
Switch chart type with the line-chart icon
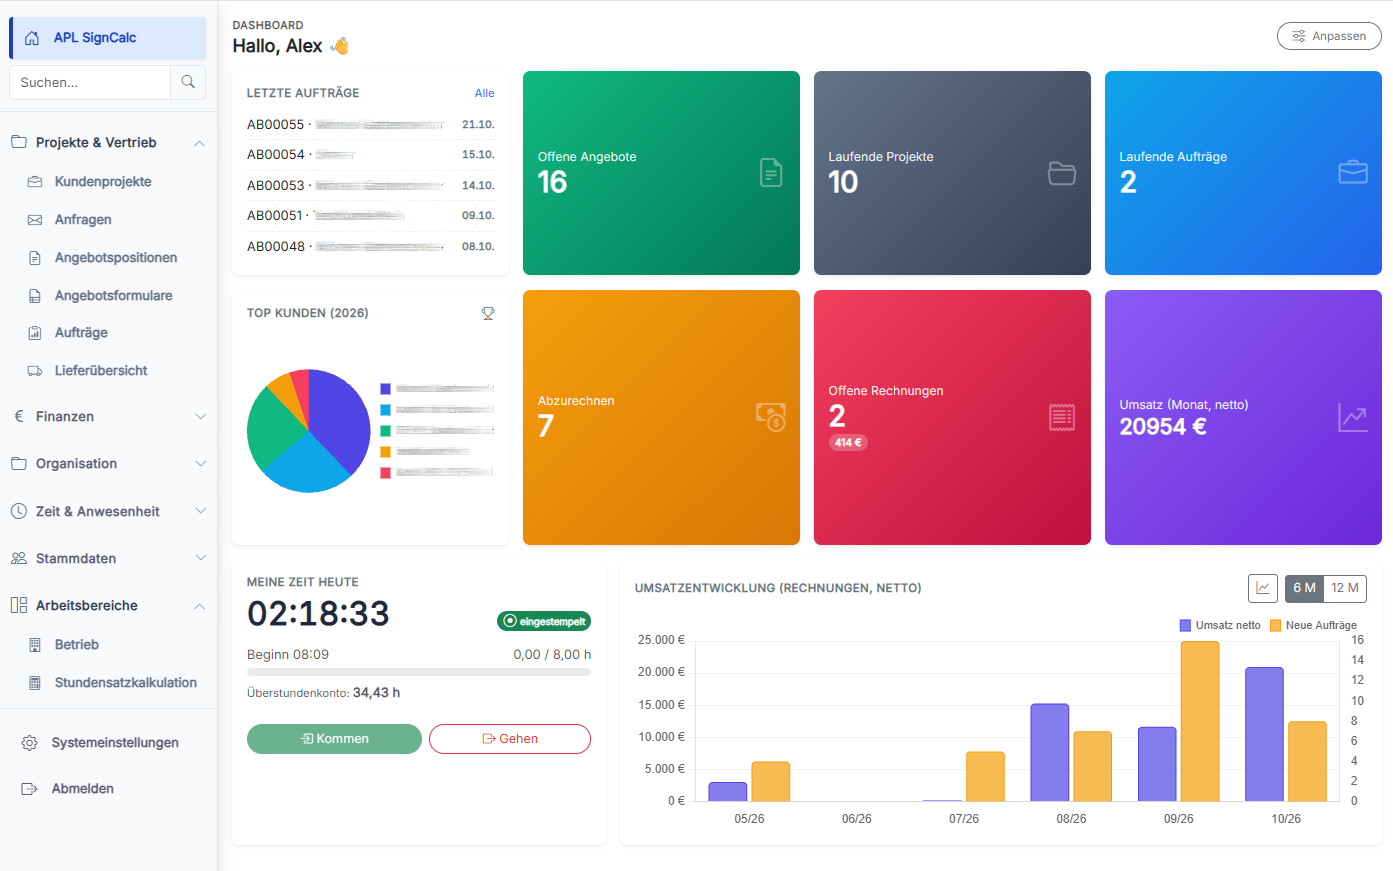click(x=1263, y=588)
